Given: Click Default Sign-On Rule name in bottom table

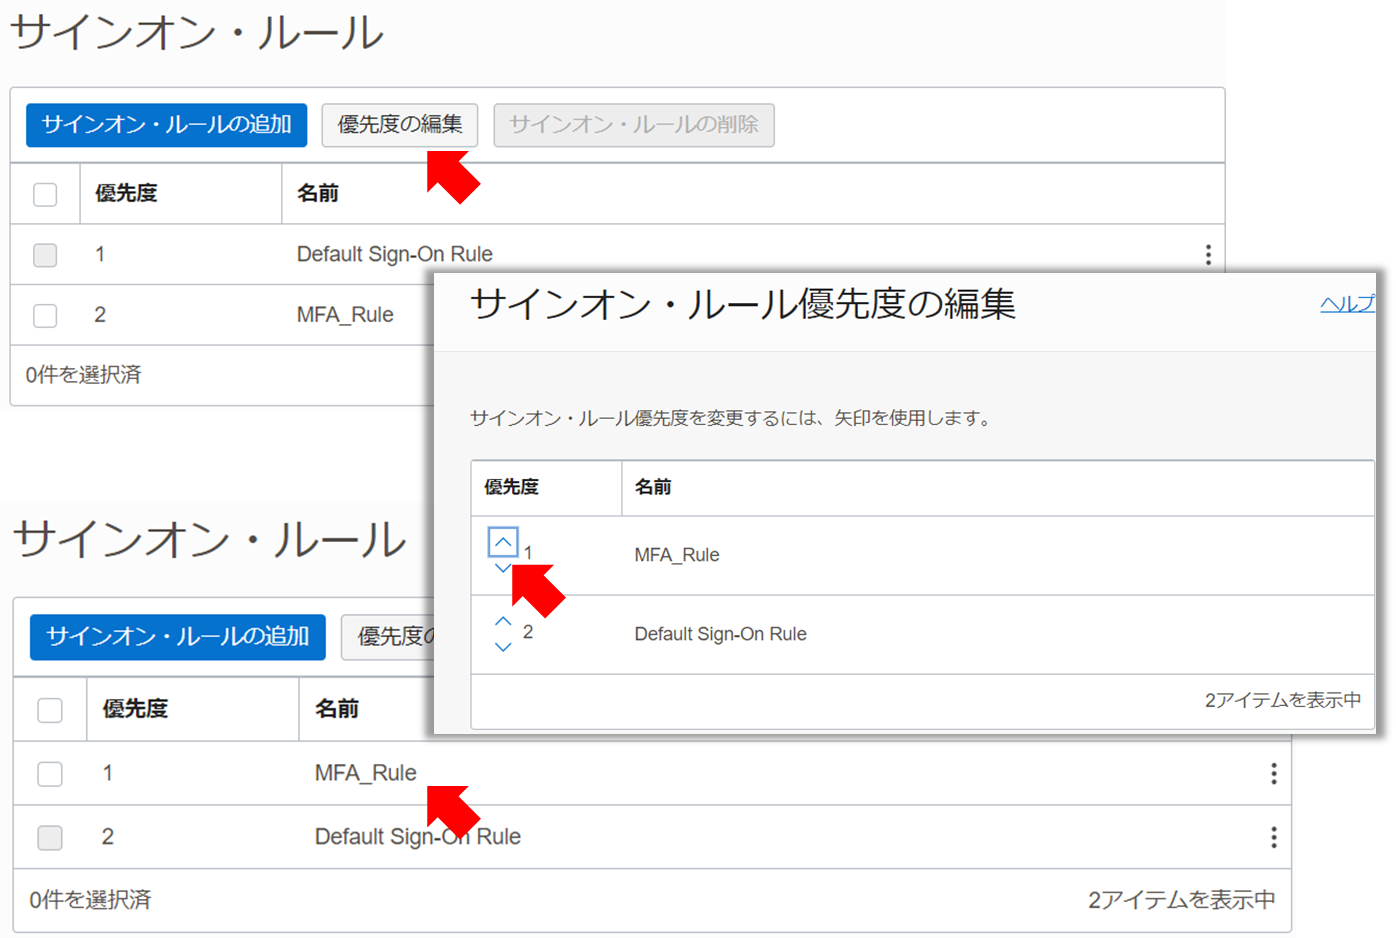Looking at the screenshot, I should coord(417,837).
